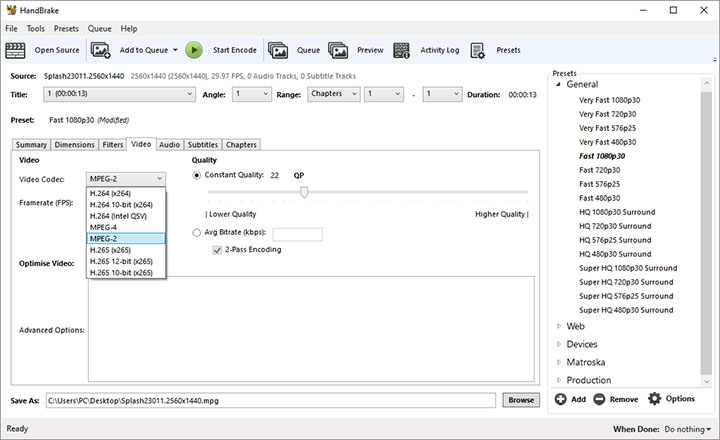
Task: Open the Tools menu
Action: pos(36,29)
